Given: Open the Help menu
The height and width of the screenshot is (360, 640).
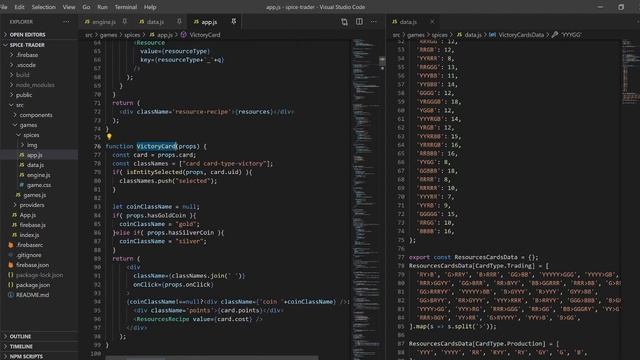Looking at the screenshot, I should 150,7.
